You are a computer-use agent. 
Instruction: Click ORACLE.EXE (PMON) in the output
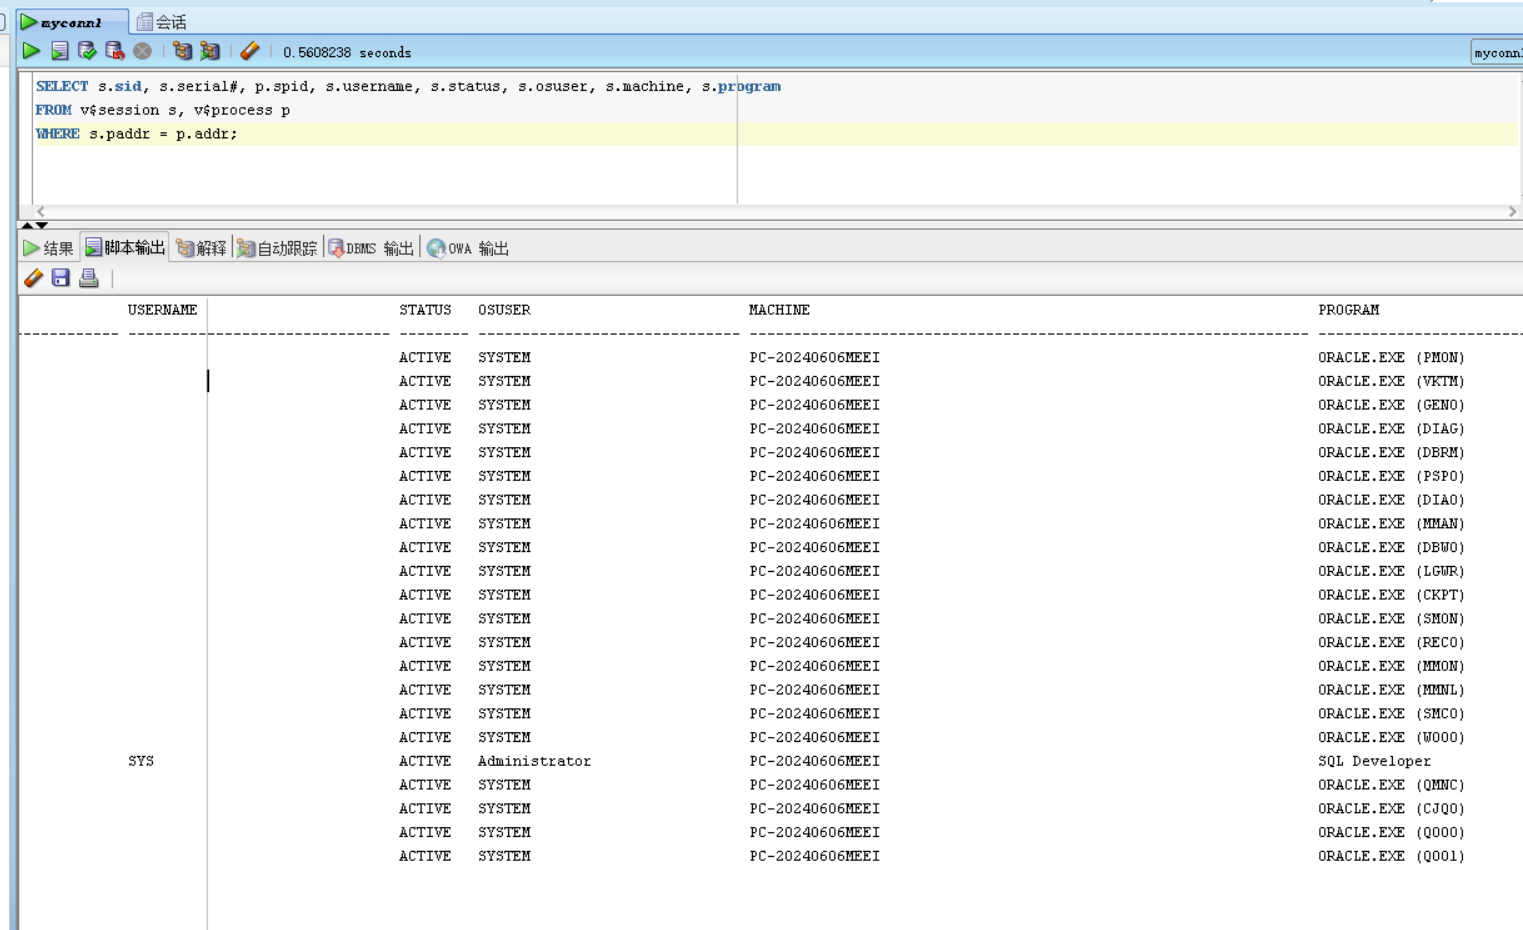tap(1391, 357)
